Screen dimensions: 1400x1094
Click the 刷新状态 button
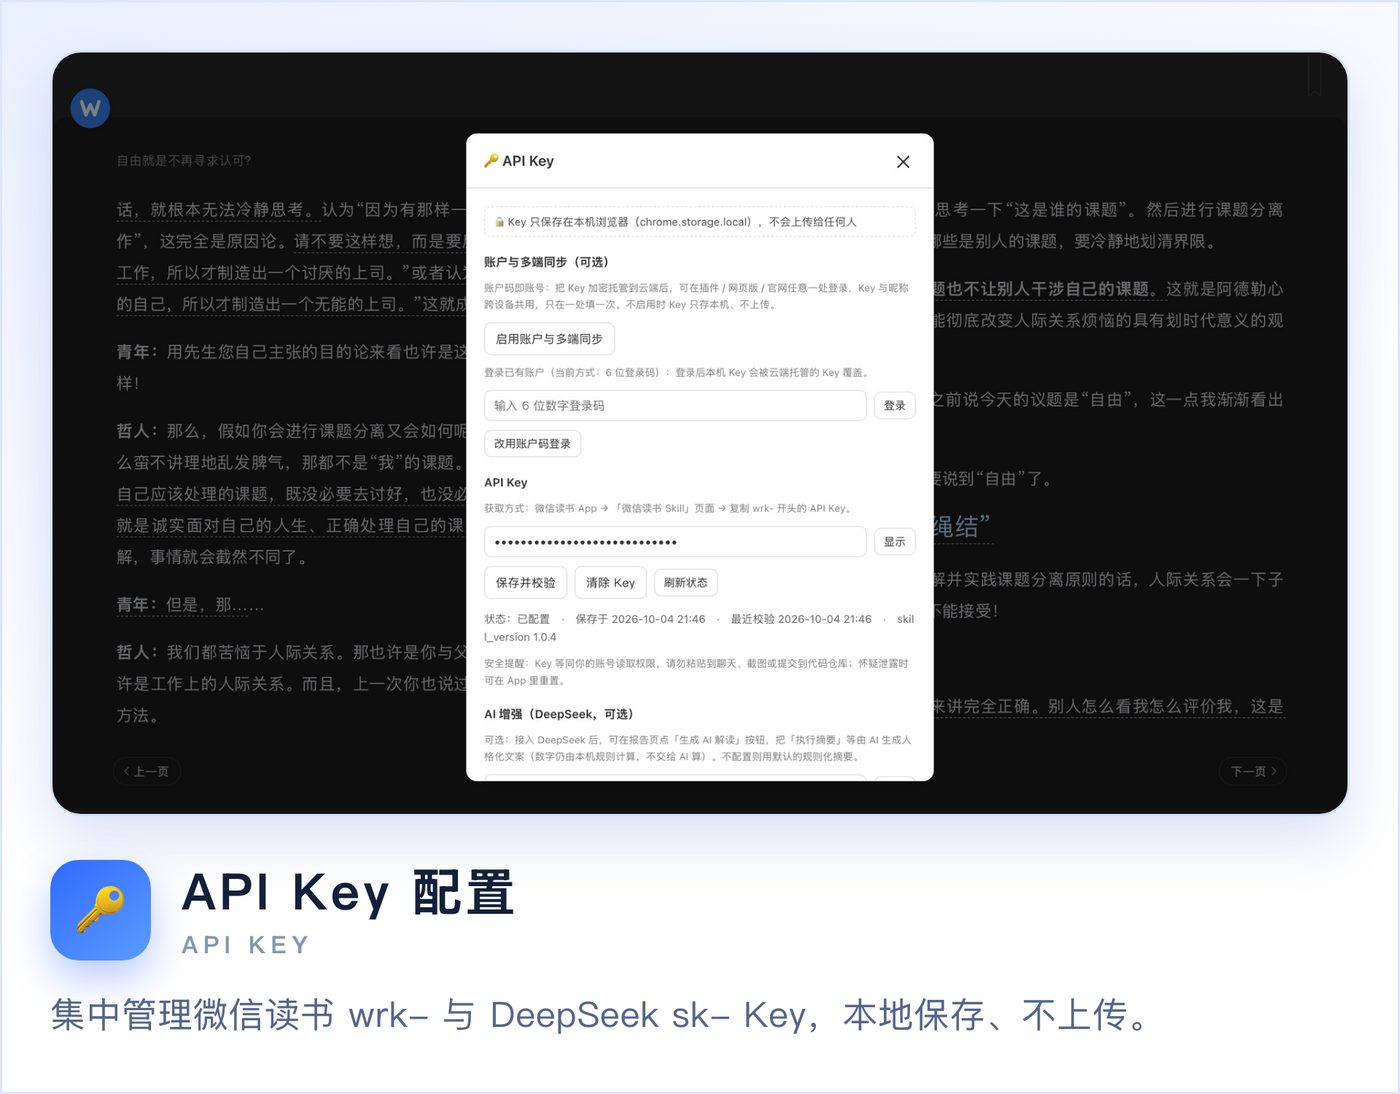(686, 583)
